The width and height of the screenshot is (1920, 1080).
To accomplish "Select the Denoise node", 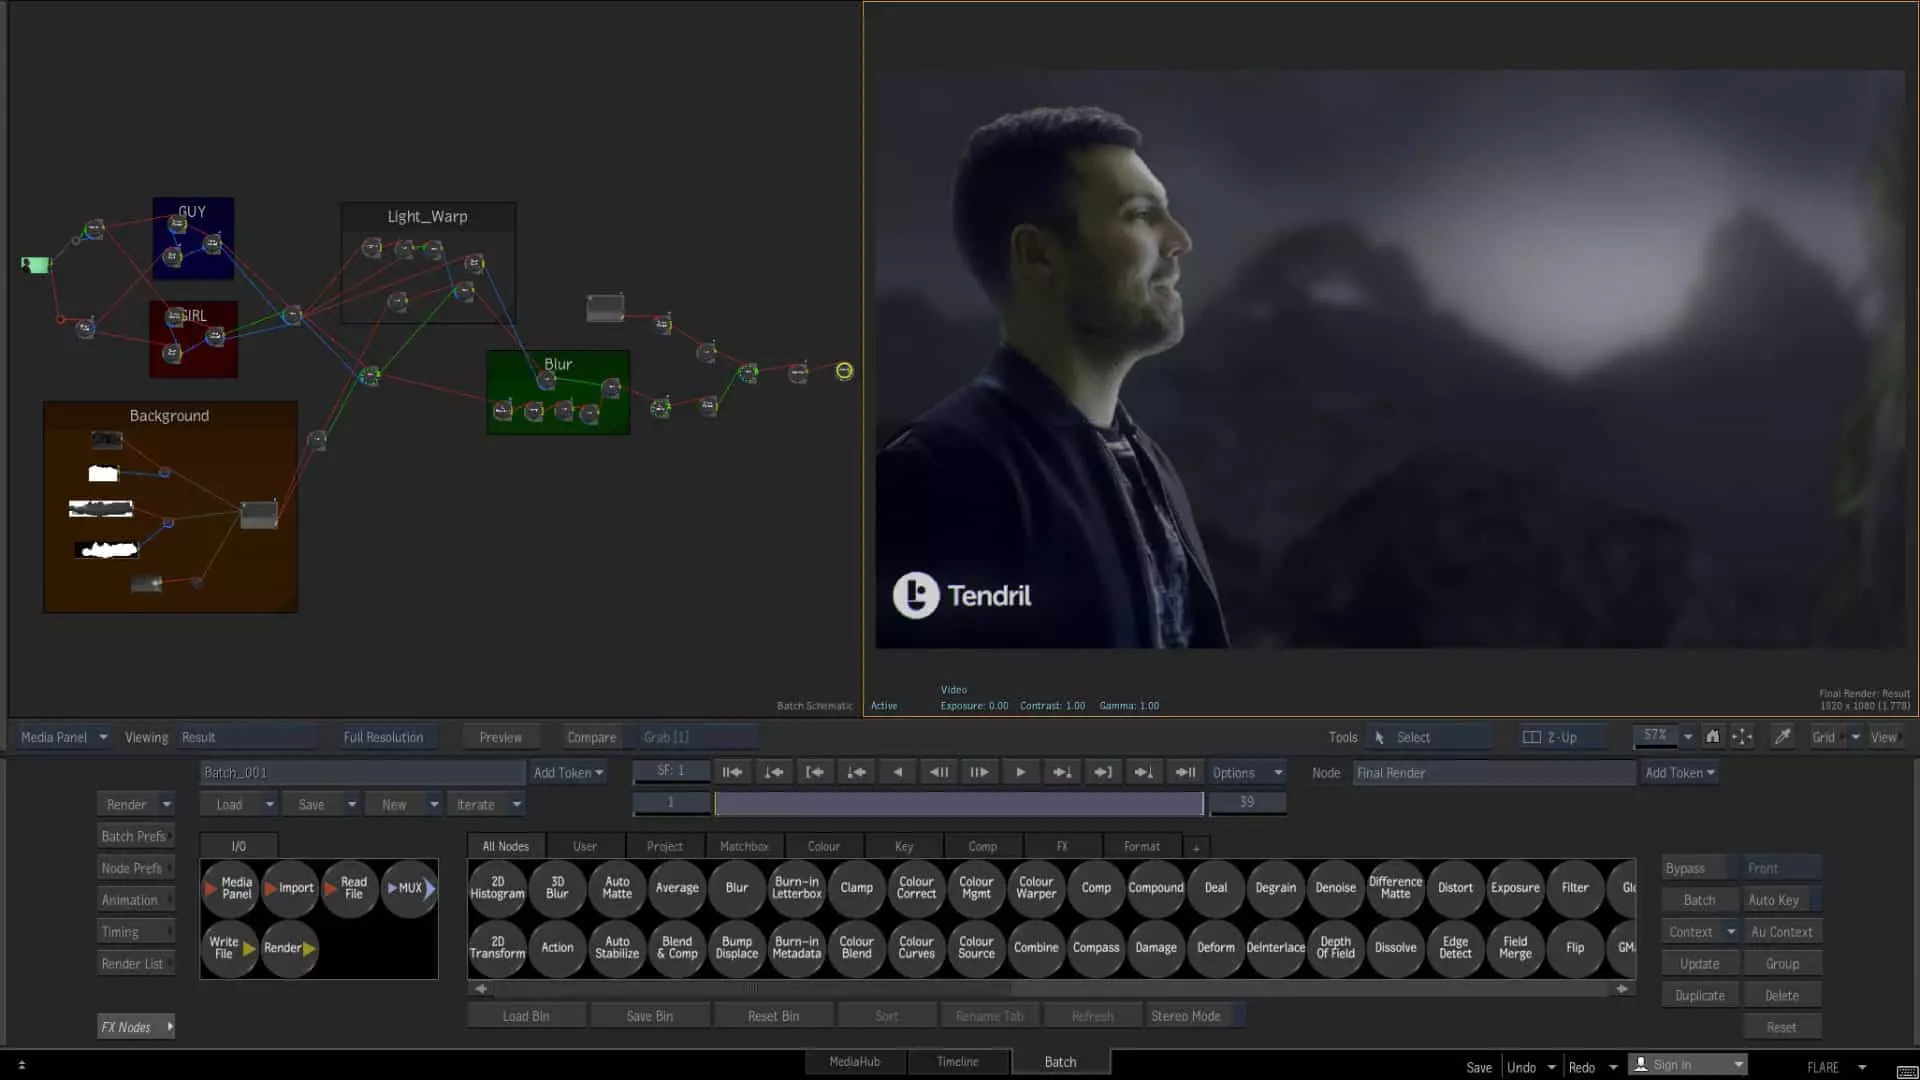I will coord(1335,889).
